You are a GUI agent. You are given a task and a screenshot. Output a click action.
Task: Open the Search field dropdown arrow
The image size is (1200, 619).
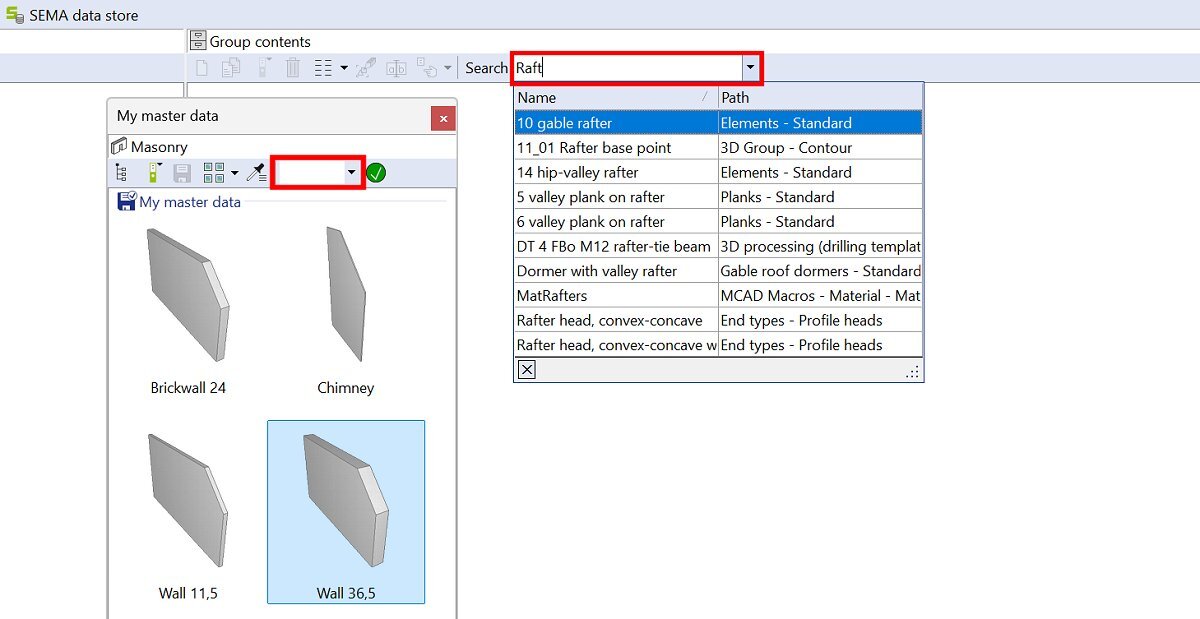pyautogui.click(x=750, y=68)
